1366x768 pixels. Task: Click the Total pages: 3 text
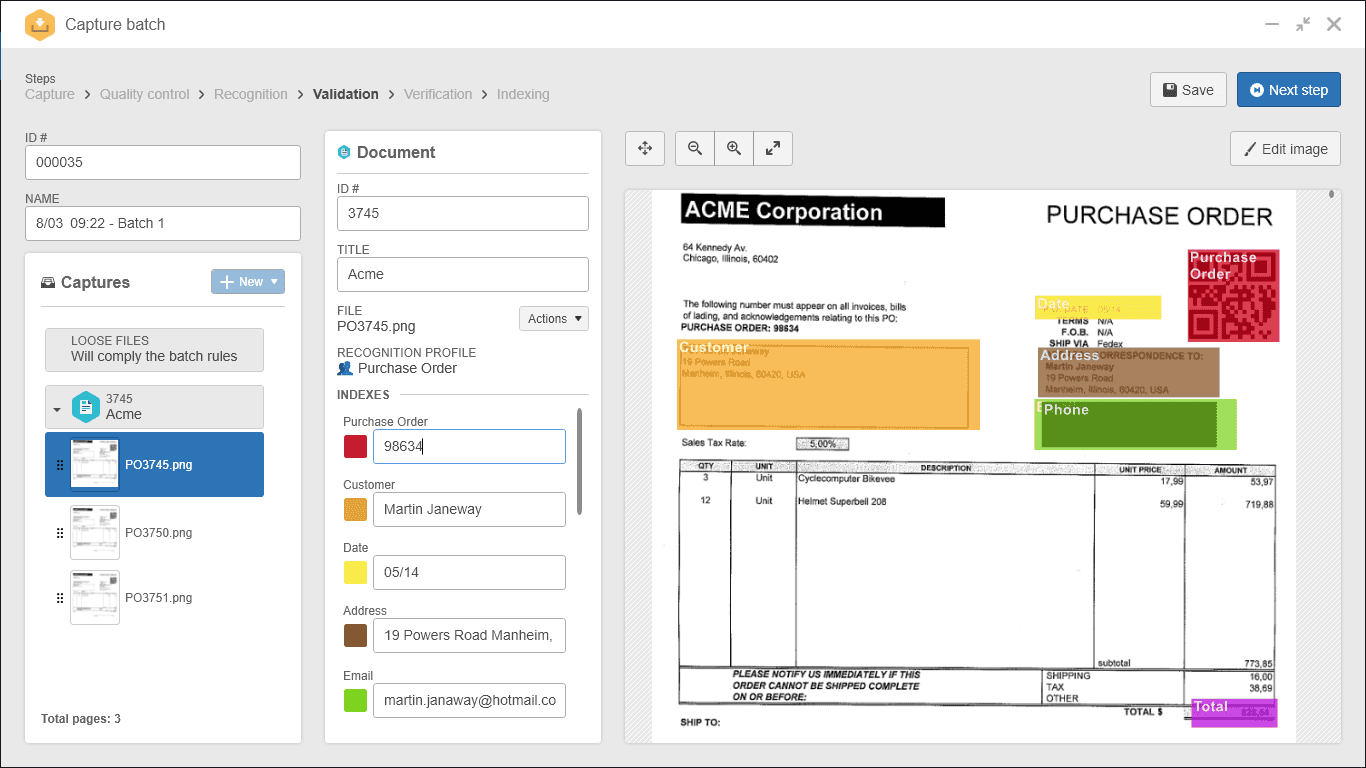81,719
